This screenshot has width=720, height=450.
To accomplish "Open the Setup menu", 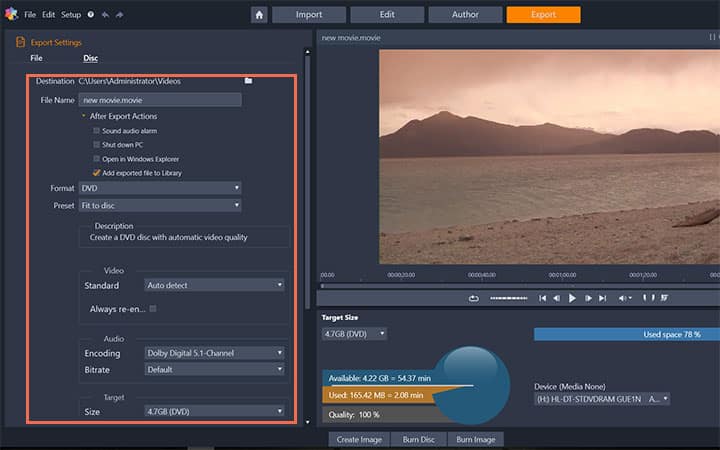I will pyautogui.click(x=71, y=15).
